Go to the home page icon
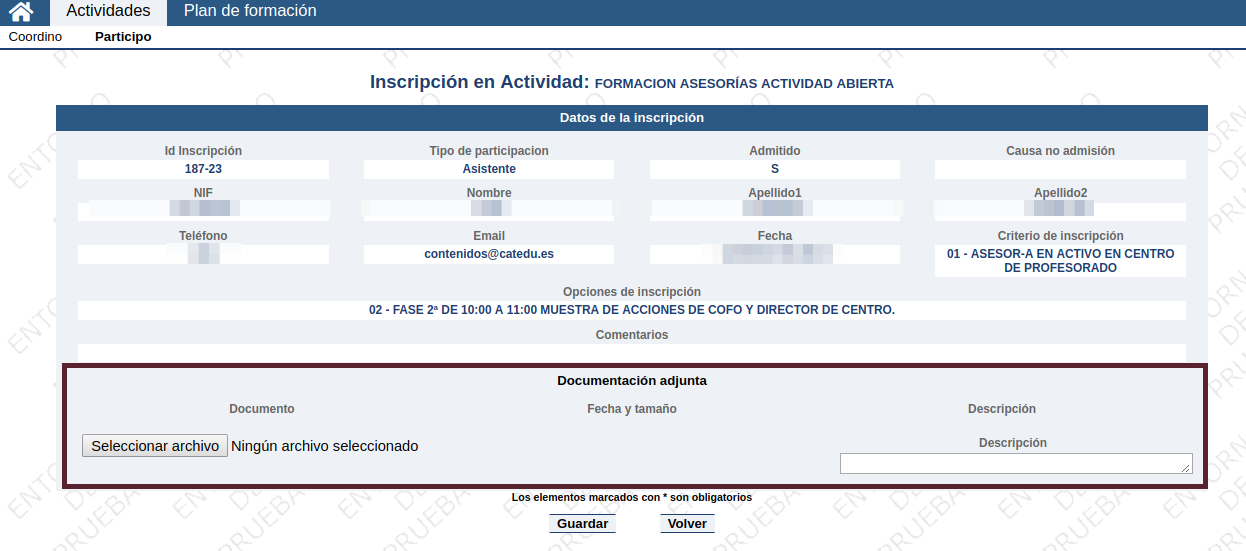1246x551 pixels. [22, 12]
